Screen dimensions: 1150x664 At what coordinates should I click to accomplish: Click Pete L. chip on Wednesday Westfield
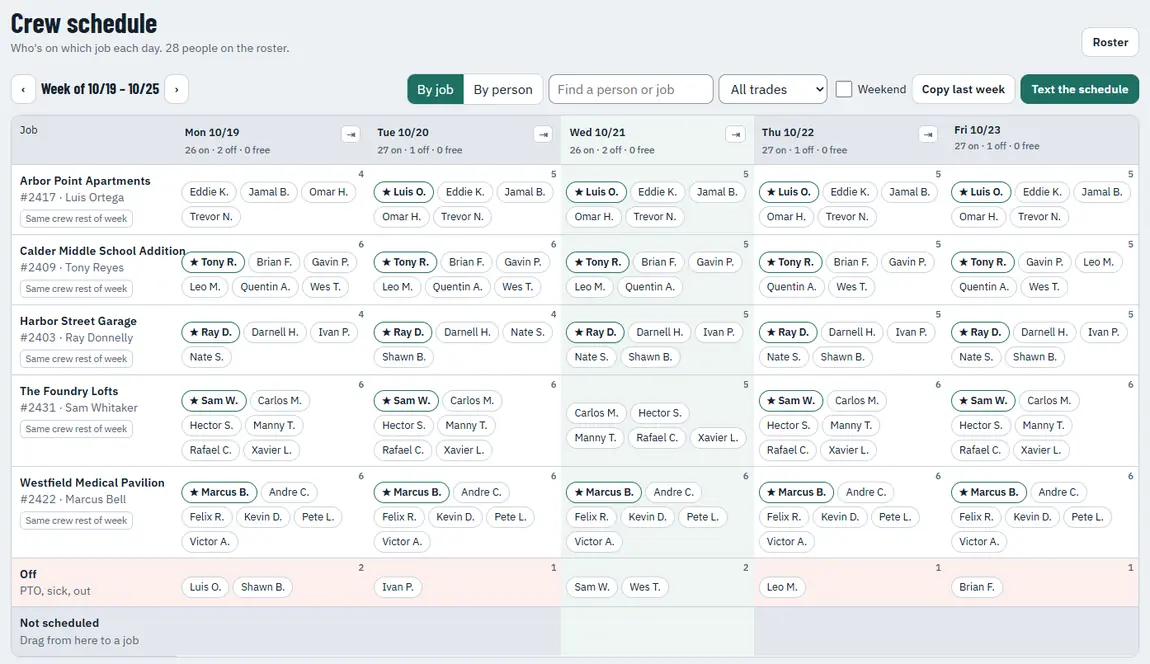[x=703, y=517]
